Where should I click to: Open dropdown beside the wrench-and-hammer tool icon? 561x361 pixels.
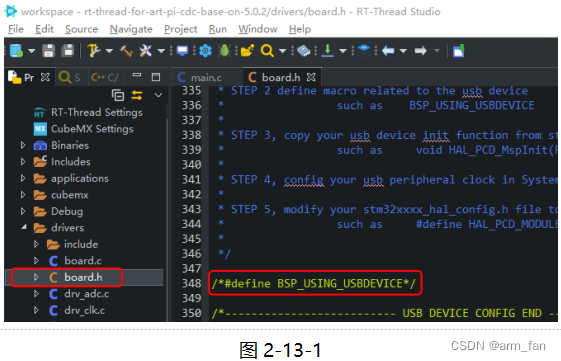(x=109, y=51)
